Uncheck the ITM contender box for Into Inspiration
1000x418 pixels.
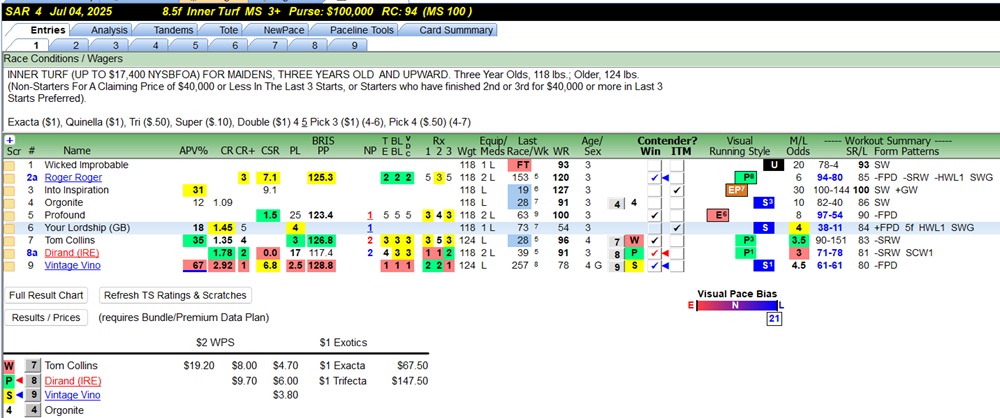click(677, 190)
